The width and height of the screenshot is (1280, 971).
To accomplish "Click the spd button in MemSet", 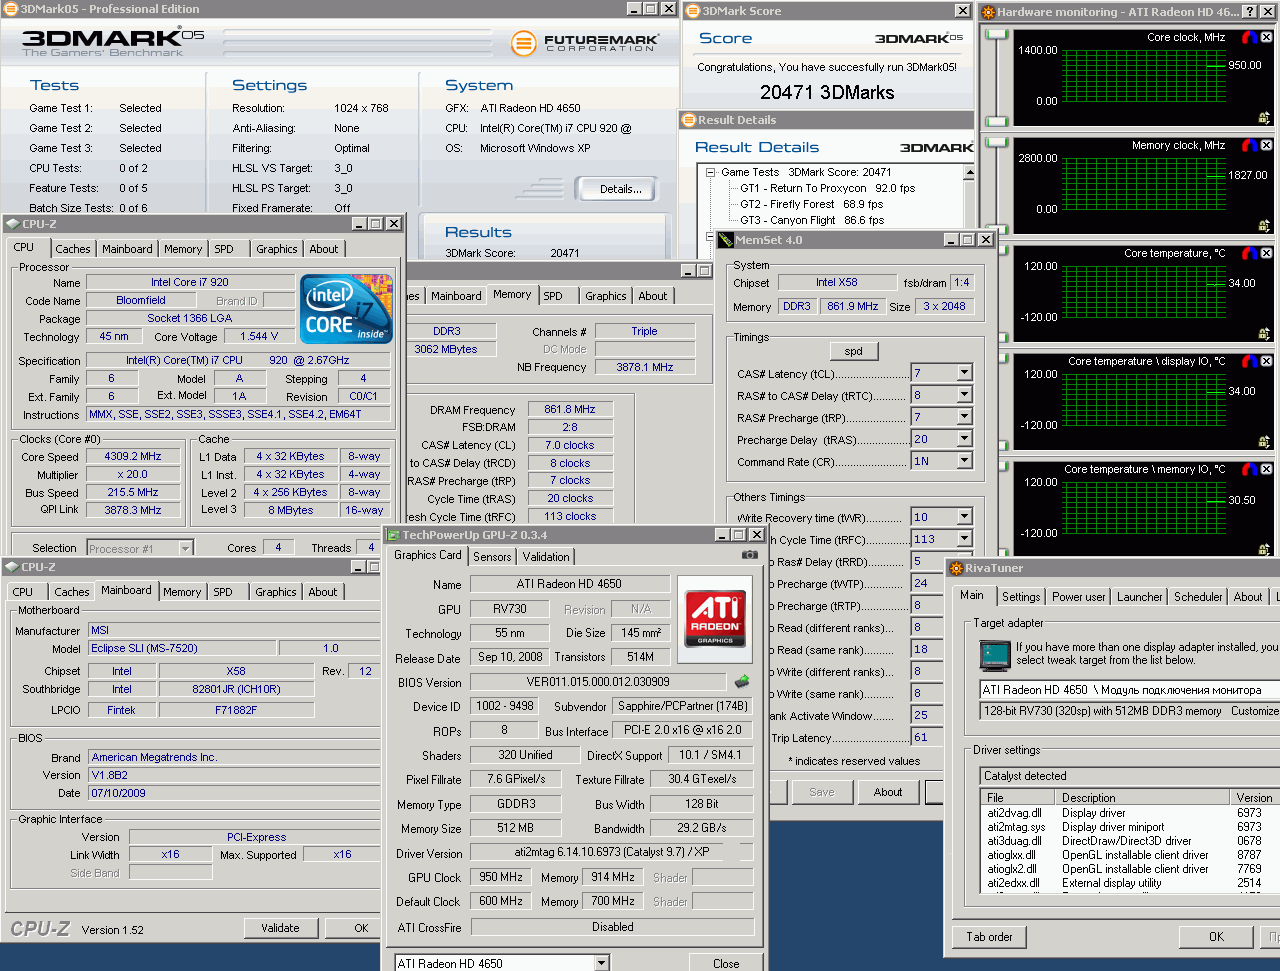I will pos(853,351).
